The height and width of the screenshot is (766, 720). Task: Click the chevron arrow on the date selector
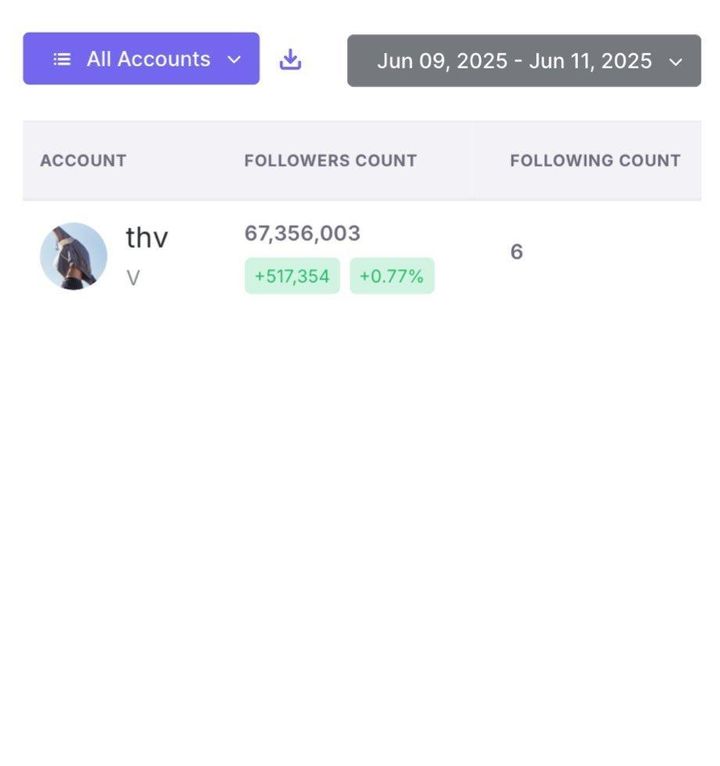[x=676, y=62]
